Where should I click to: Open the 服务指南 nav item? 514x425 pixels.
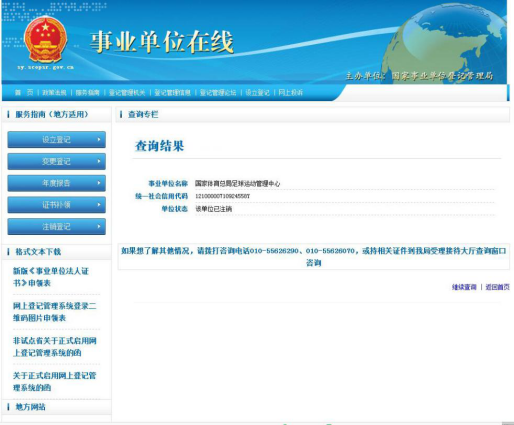(88, 92)
